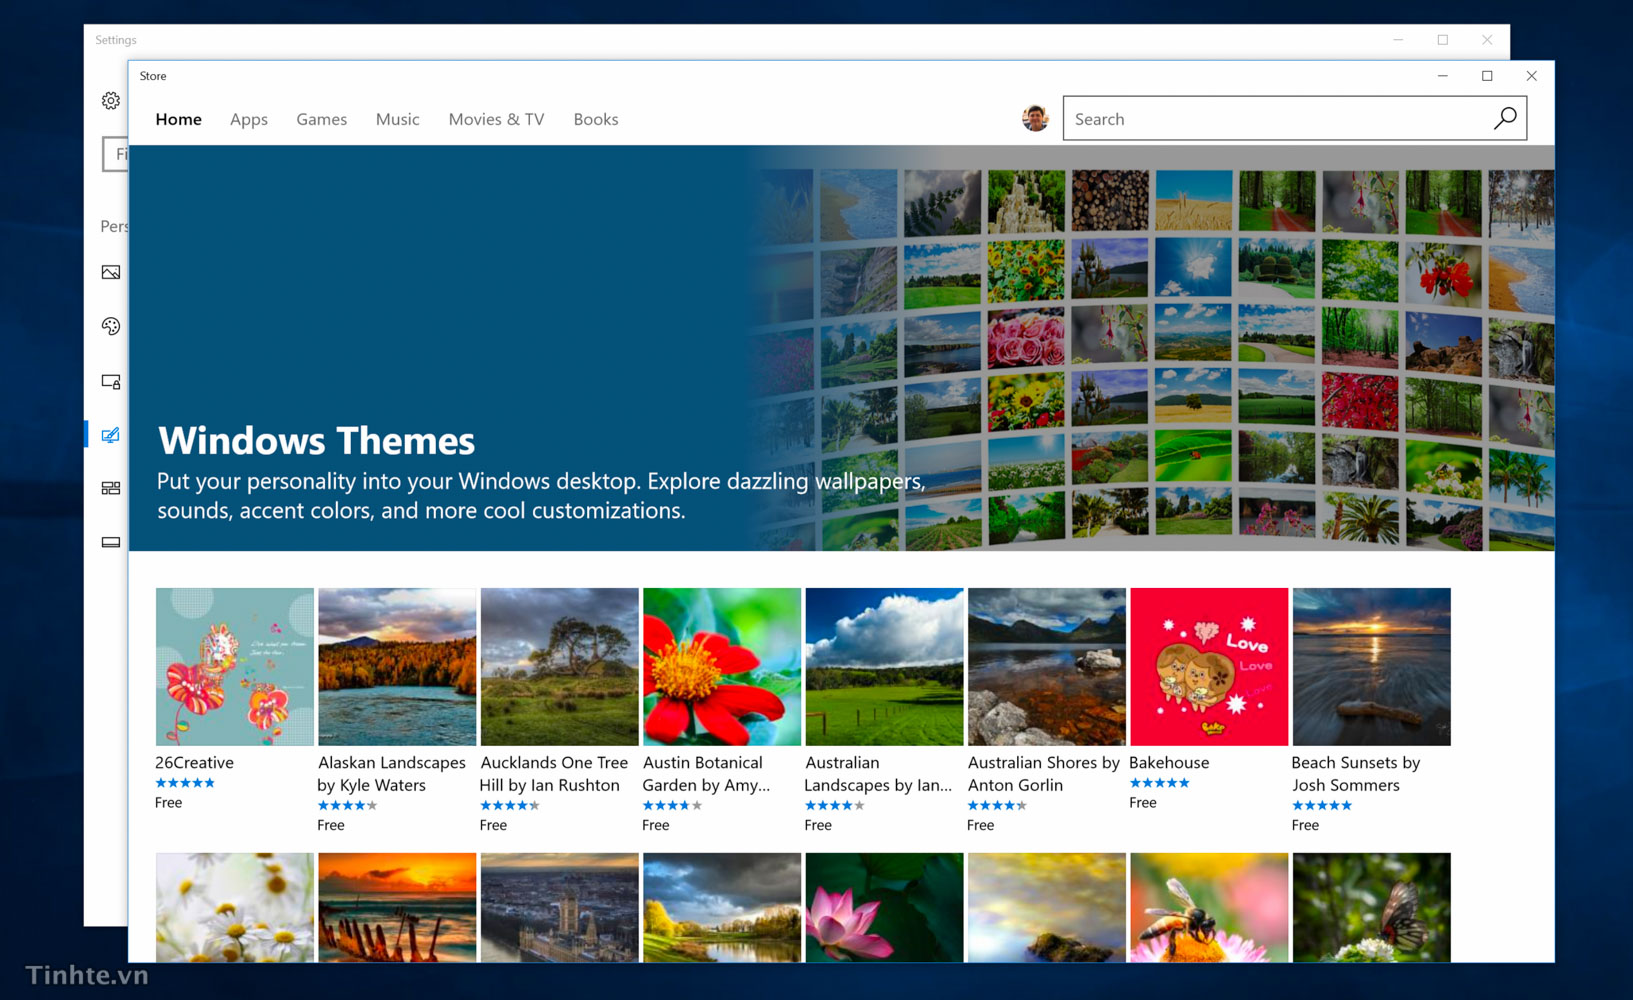Click the Free label under Beach Sunsets
This screenshot has width=1633, height=1000.
(x=1305, y=825)
